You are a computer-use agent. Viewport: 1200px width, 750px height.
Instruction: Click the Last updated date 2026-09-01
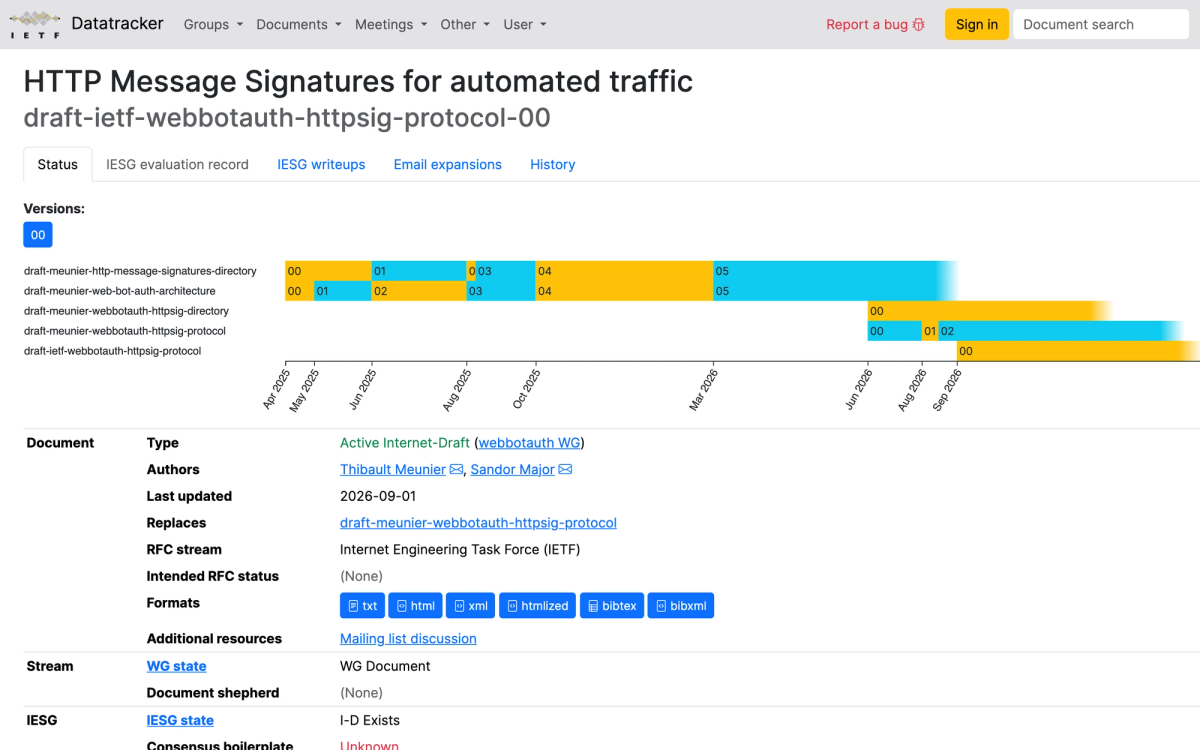tap(378, 496)
